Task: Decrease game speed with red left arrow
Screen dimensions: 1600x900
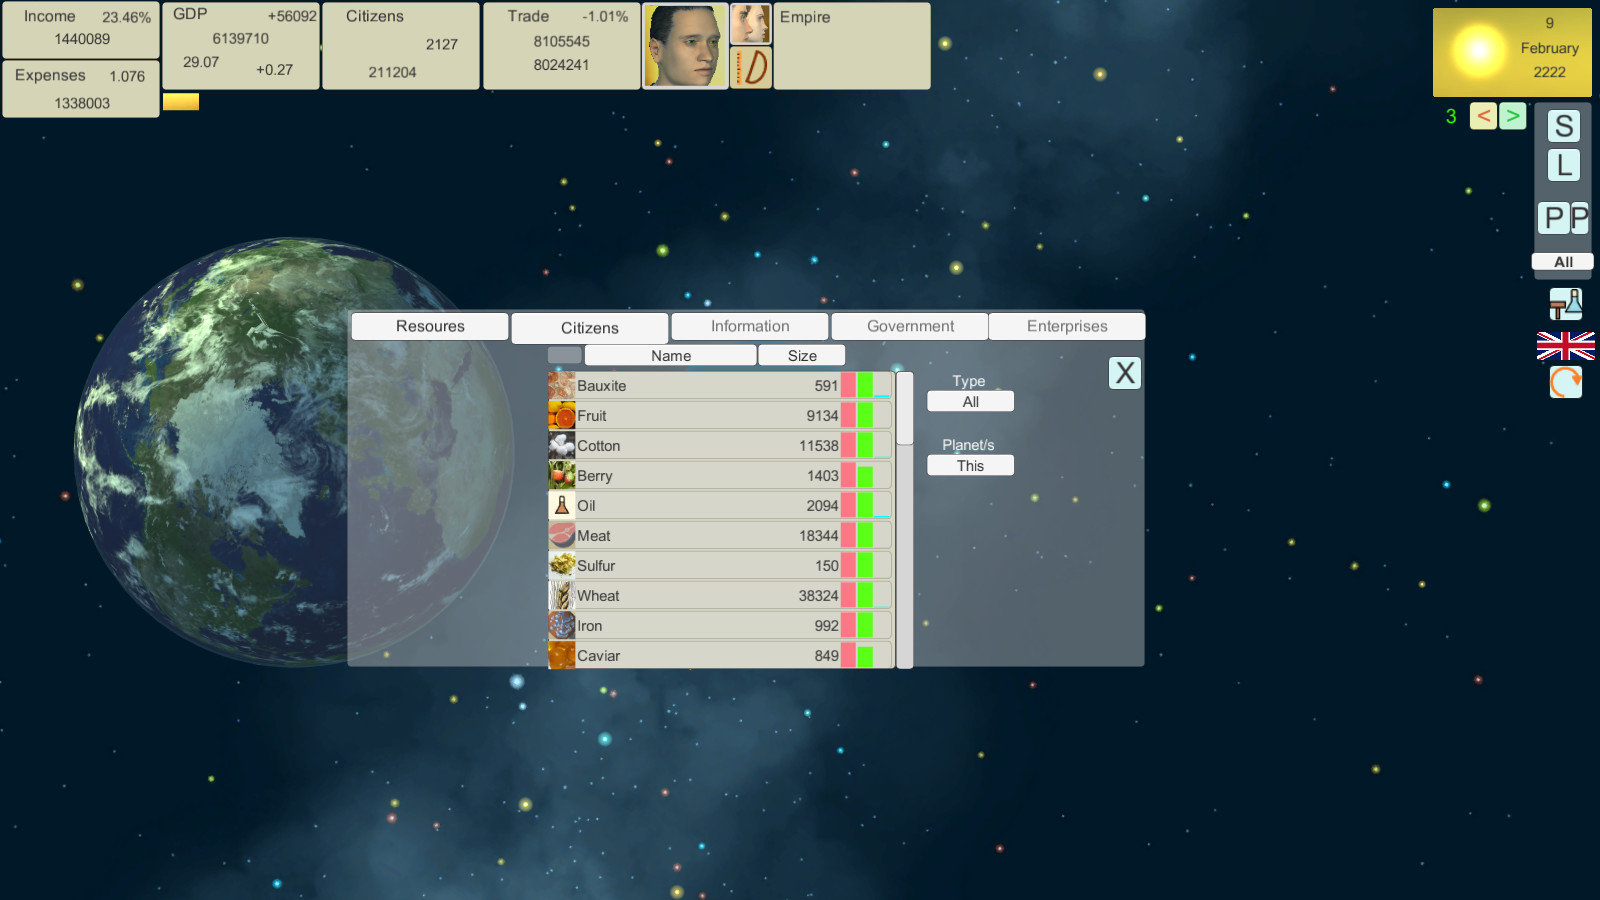Action: point(1483,116)
